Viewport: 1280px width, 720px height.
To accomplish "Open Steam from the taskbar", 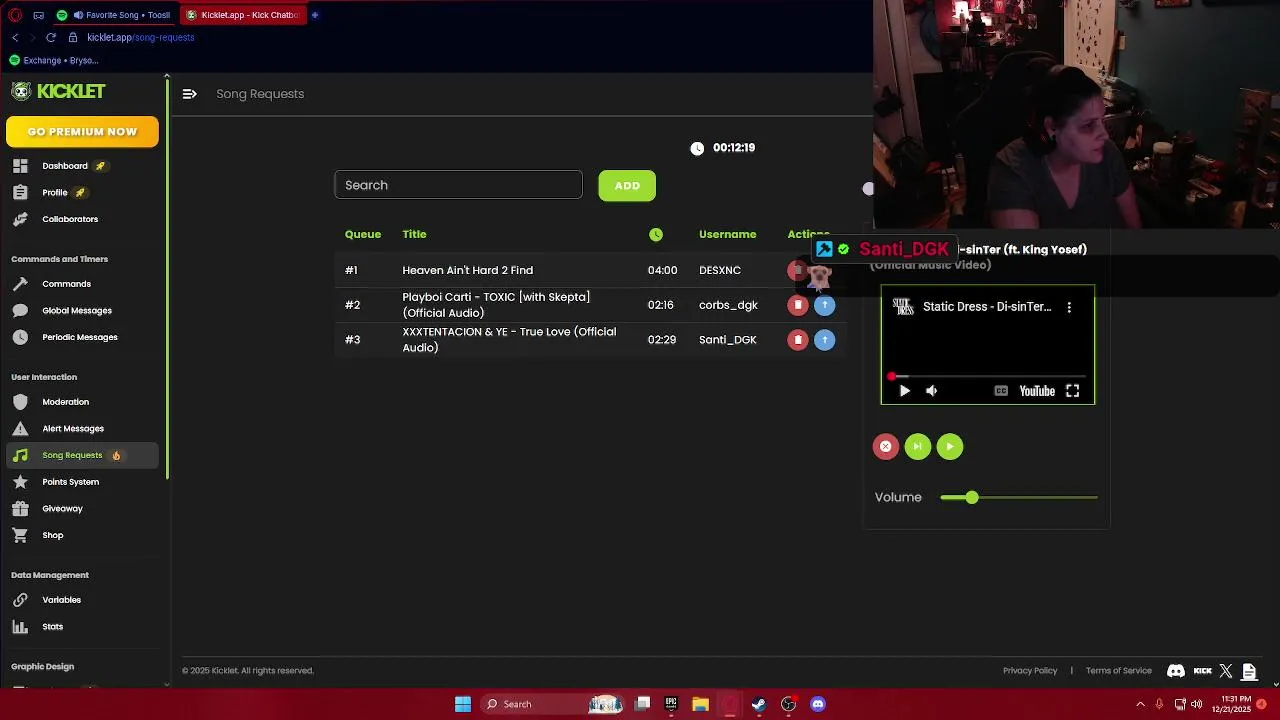I will coord(759,704).
